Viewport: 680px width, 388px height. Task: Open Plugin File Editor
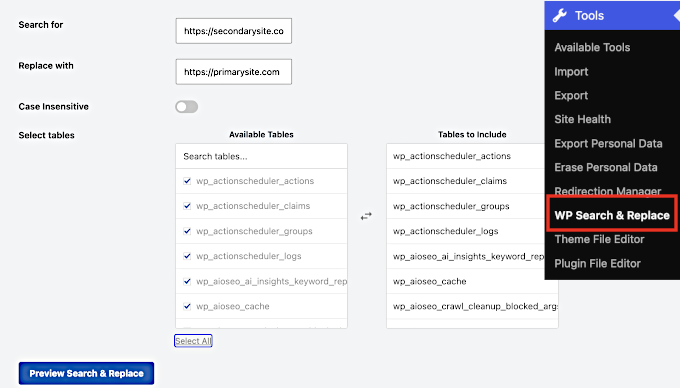click(597, 264)
